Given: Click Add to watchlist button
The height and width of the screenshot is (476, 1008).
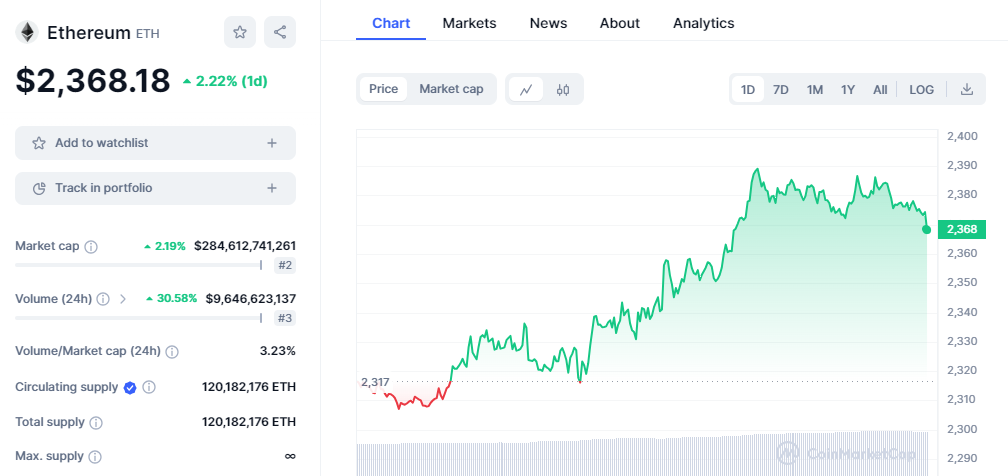Looking at the screenshot, I should point(156,143).
